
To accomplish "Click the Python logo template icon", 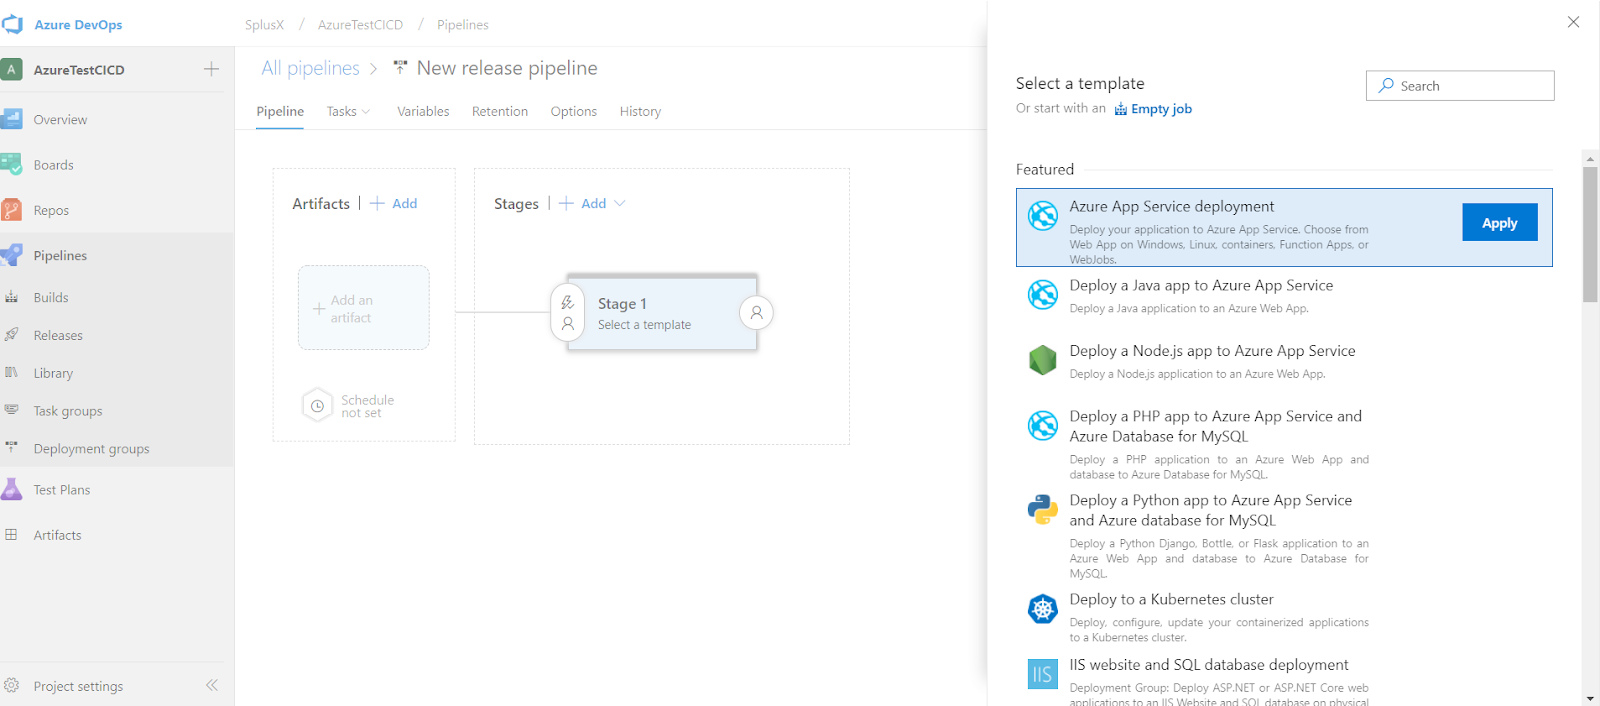I will point(1043,509).
